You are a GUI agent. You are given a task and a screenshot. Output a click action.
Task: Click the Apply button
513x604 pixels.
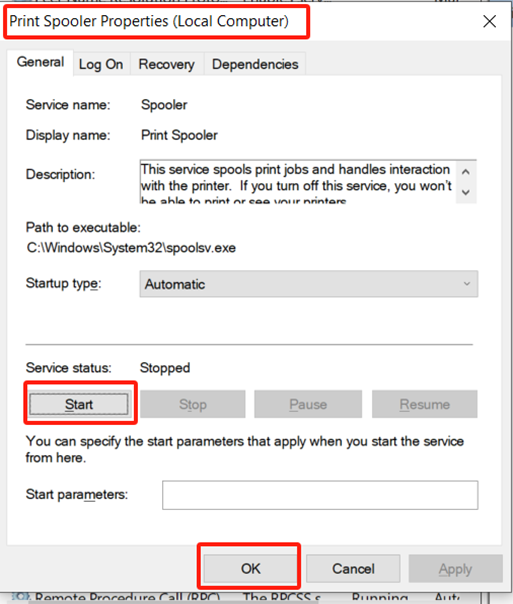pyautogui.click(x=455, y=569)
